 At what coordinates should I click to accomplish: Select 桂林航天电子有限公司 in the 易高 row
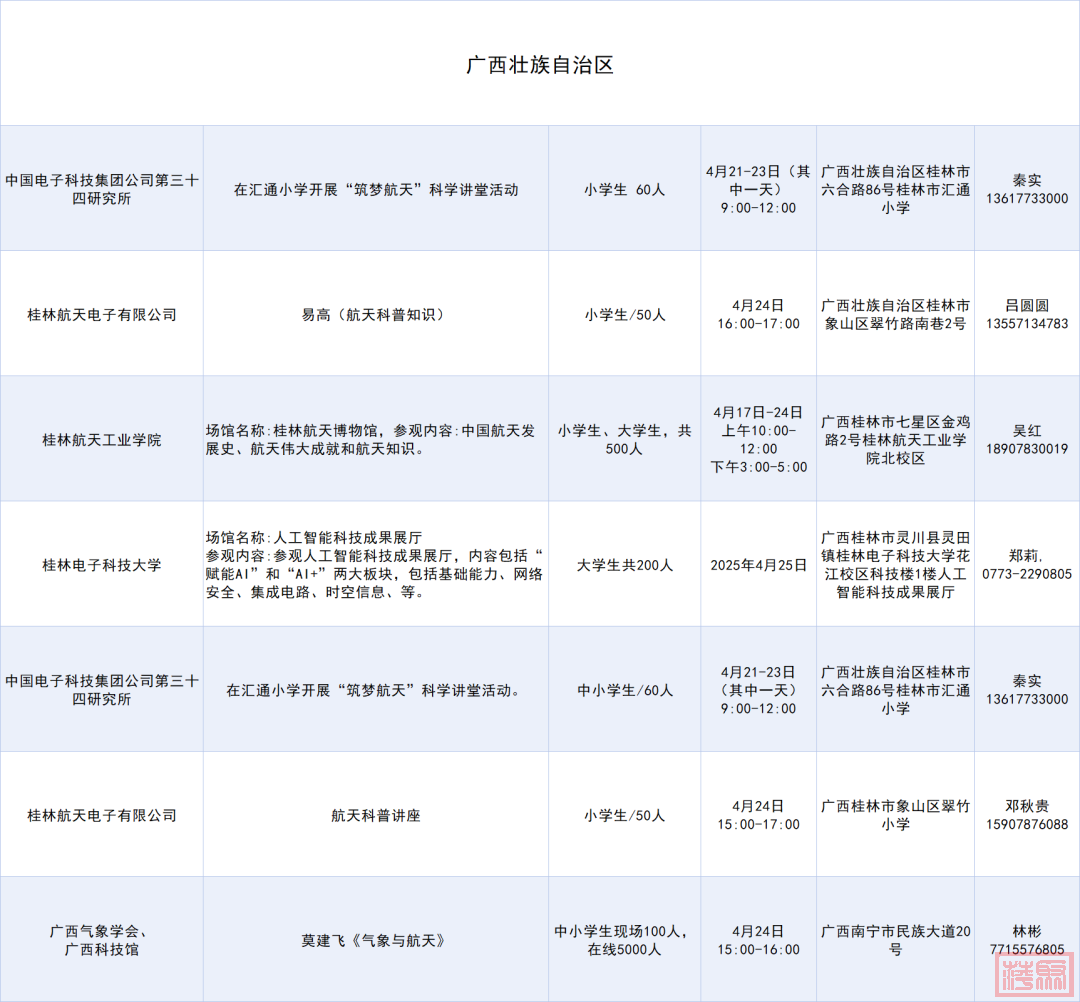tap(102, 315)
